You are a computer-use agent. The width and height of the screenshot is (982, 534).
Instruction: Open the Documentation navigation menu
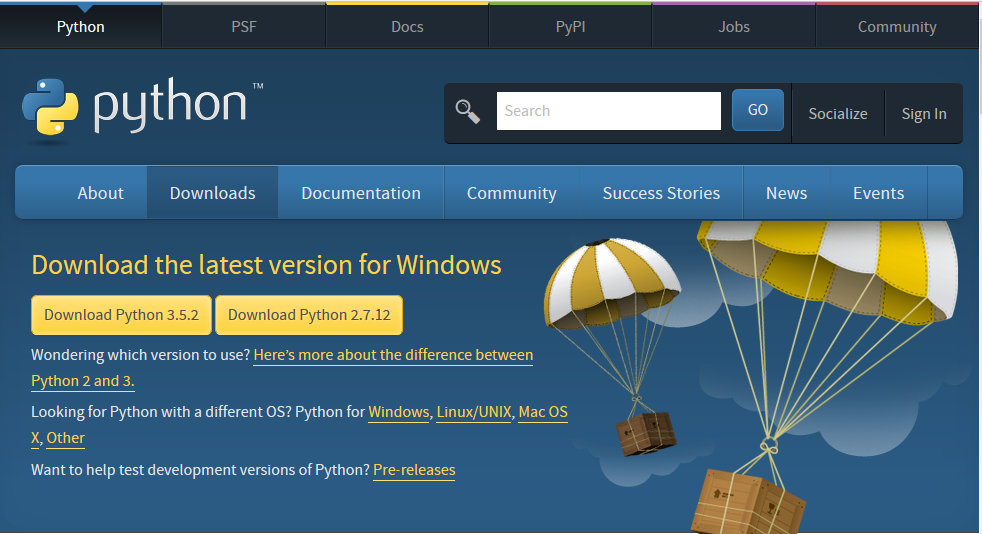[360, 193]
